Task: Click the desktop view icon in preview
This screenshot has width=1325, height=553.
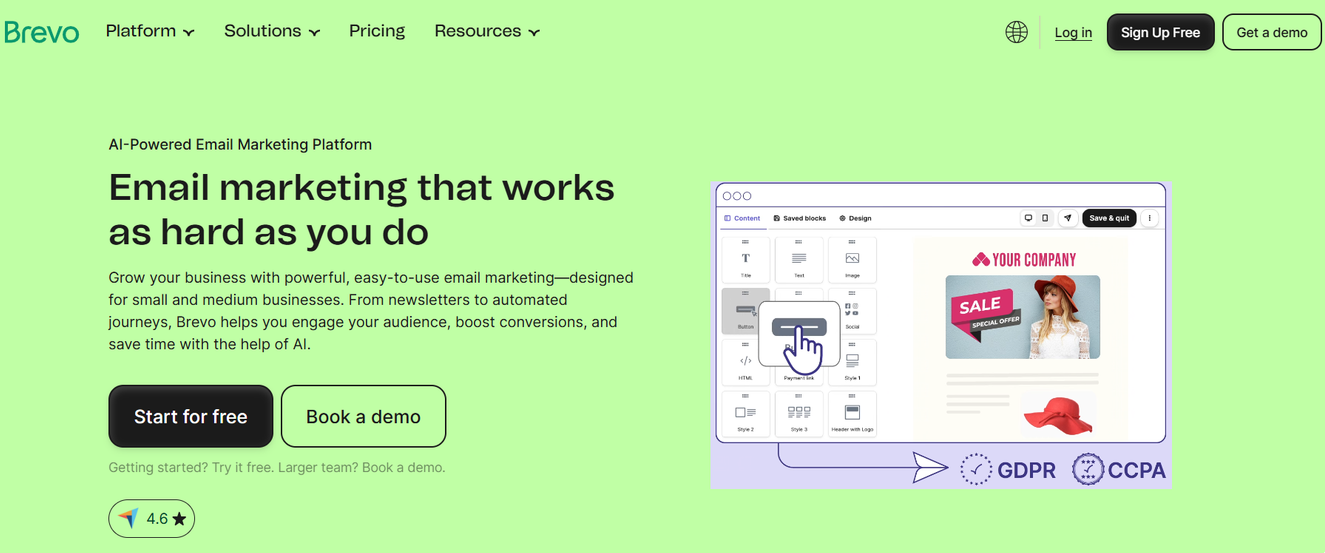Action: (1028, 218)
